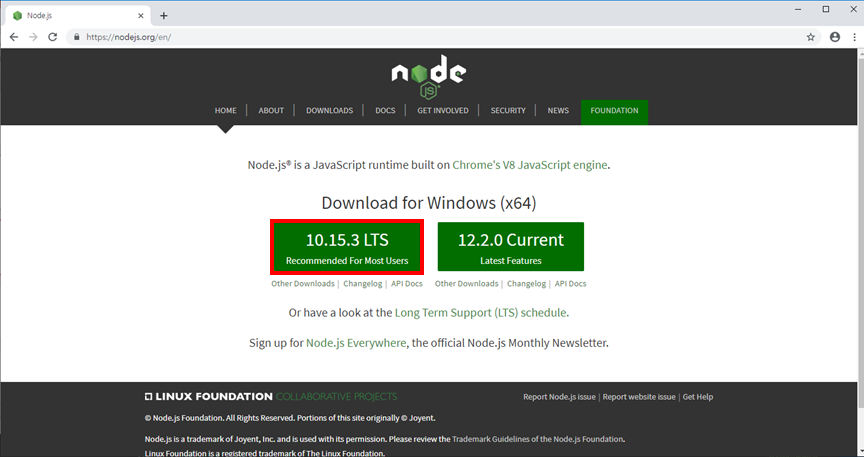Click the Node.js logo in header

pyautogui.click(x=429, y=77)
